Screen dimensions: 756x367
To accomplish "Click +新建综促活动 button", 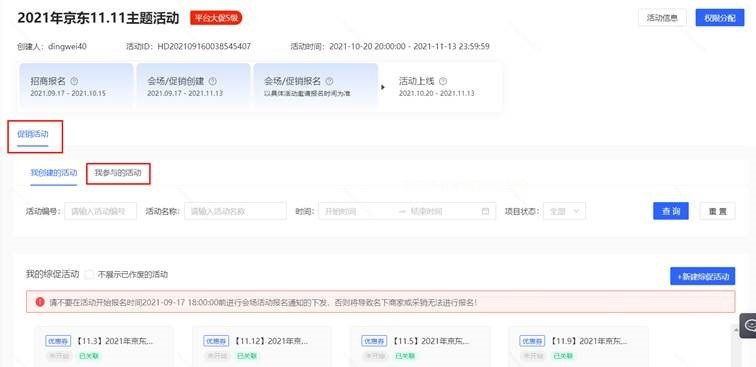I will pyautogui.click(x=702, y=276).
